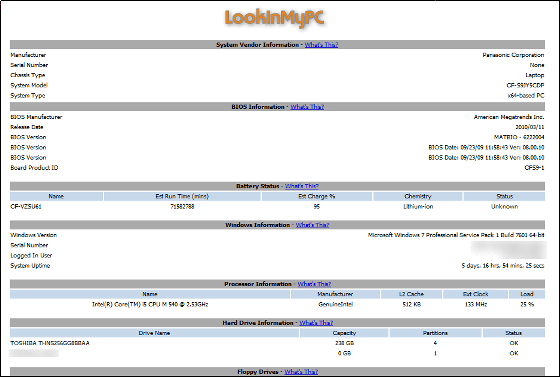Click the battery Status column header
Image resolution: width=560 pixels, height=377 pixels.
(504, 196)
